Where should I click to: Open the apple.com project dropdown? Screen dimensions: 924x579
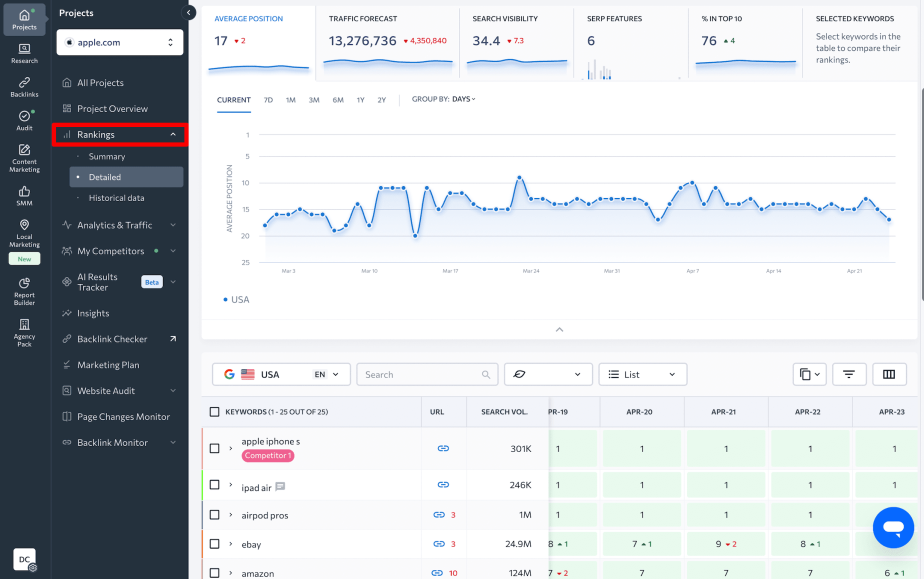pyautogui.click(x=120, y=43)
